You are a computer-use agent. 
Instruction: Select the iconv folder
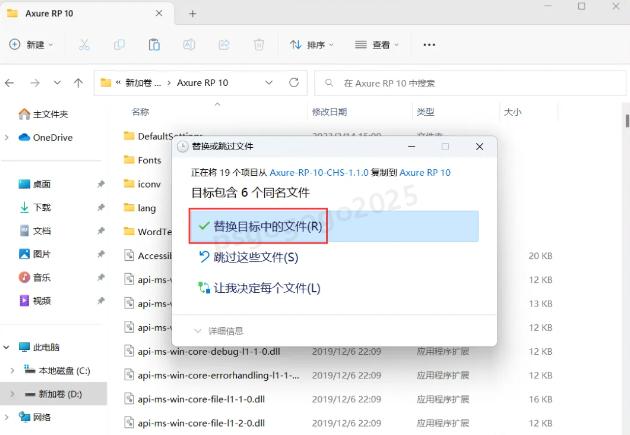(143, 184)
